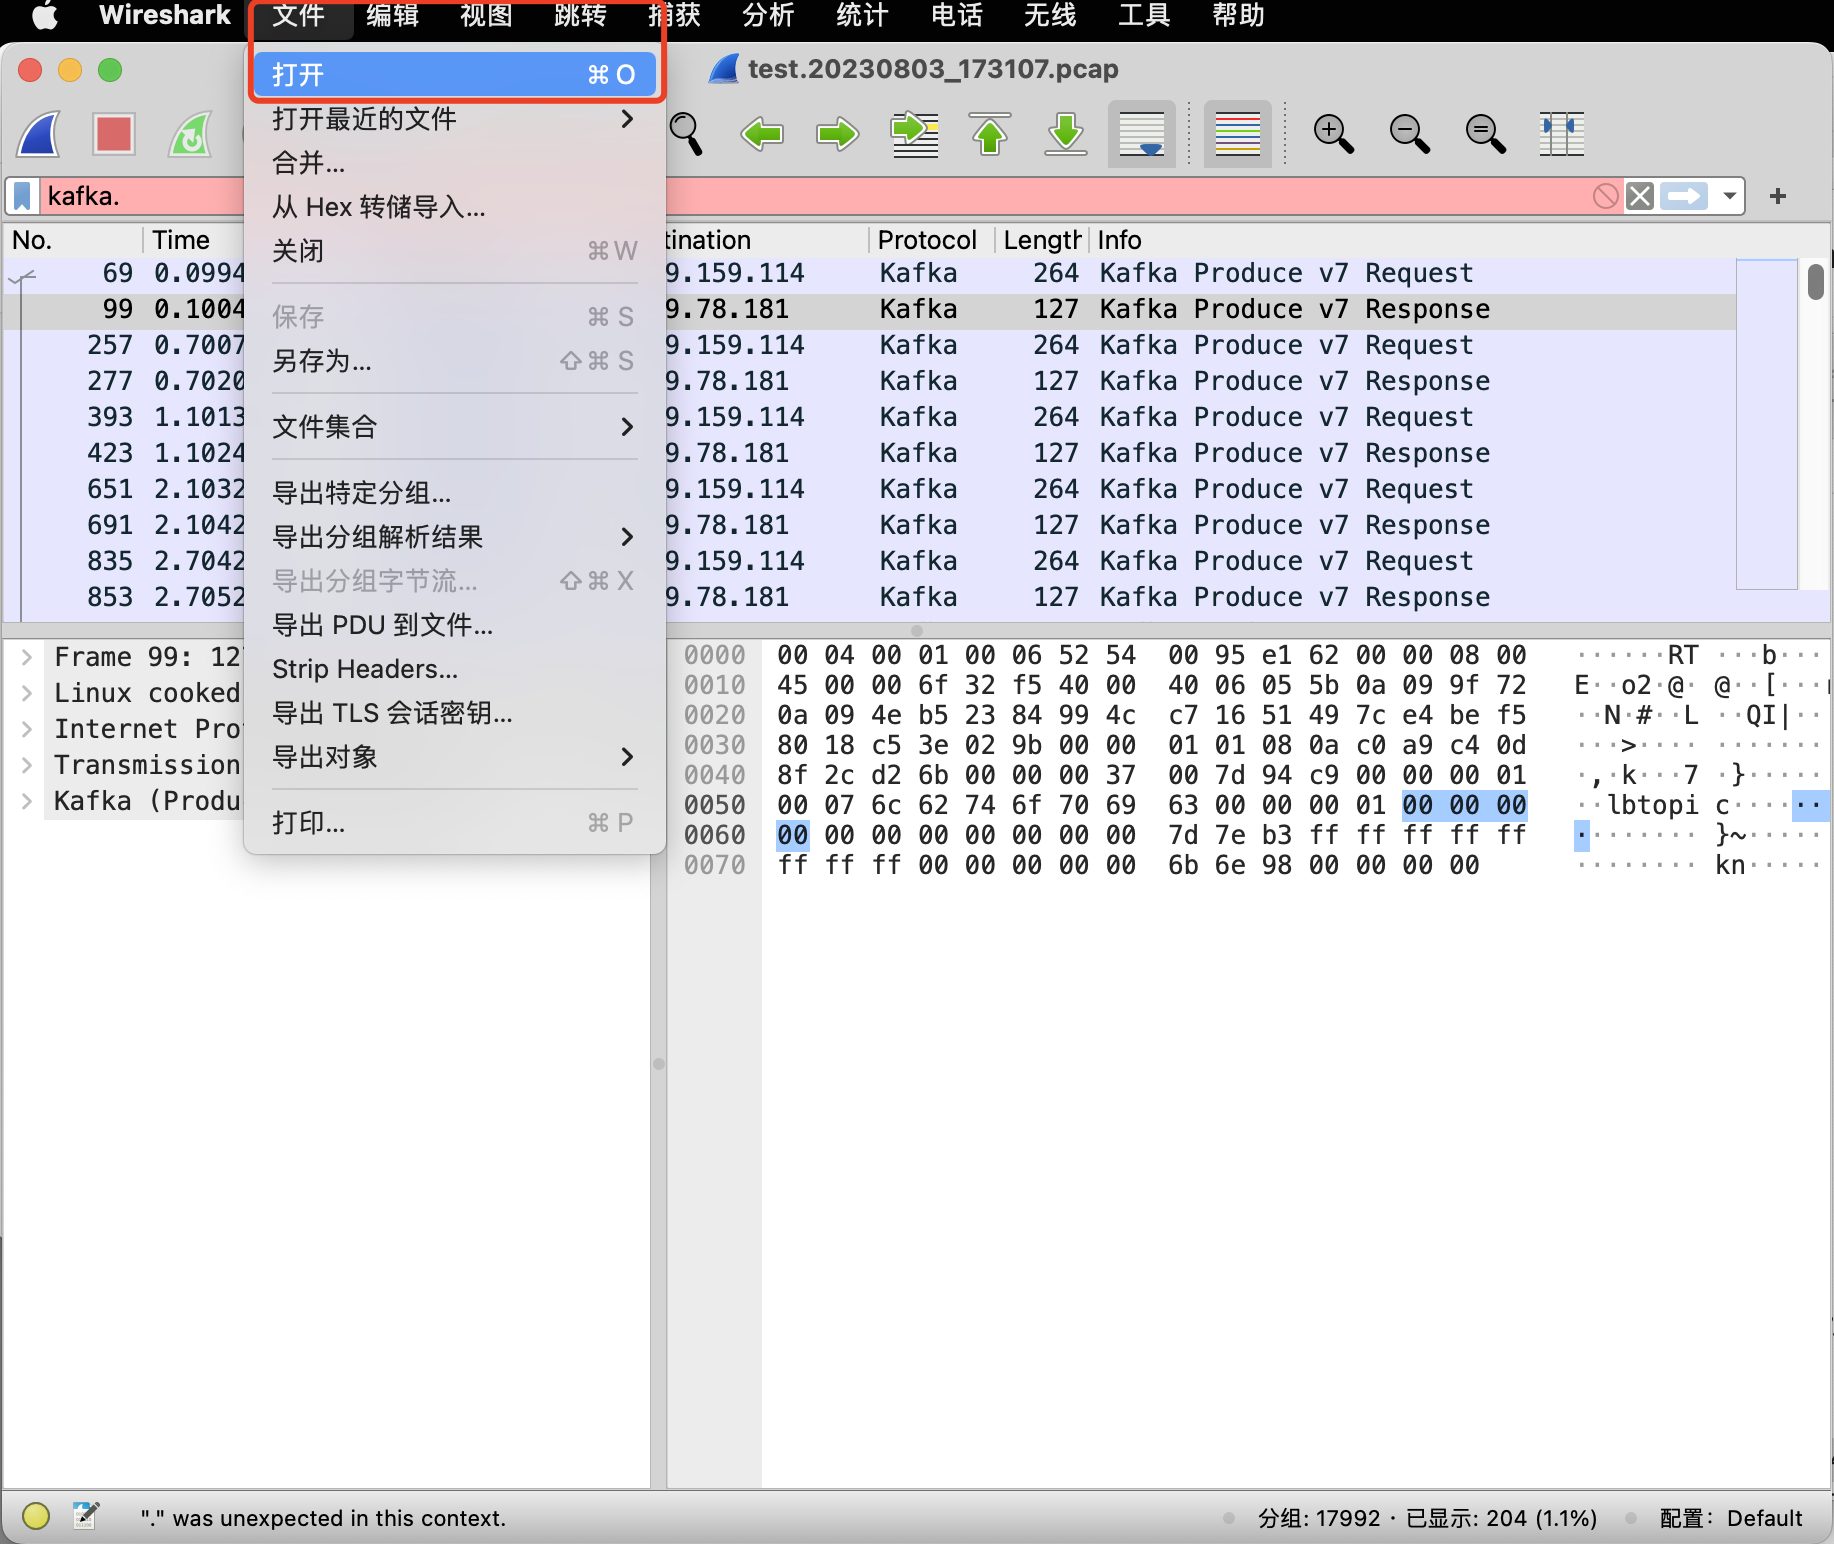The image size is (1834, 1544).
Task: Jump to last packet with down arrow icon
Action: point(1066,134)
